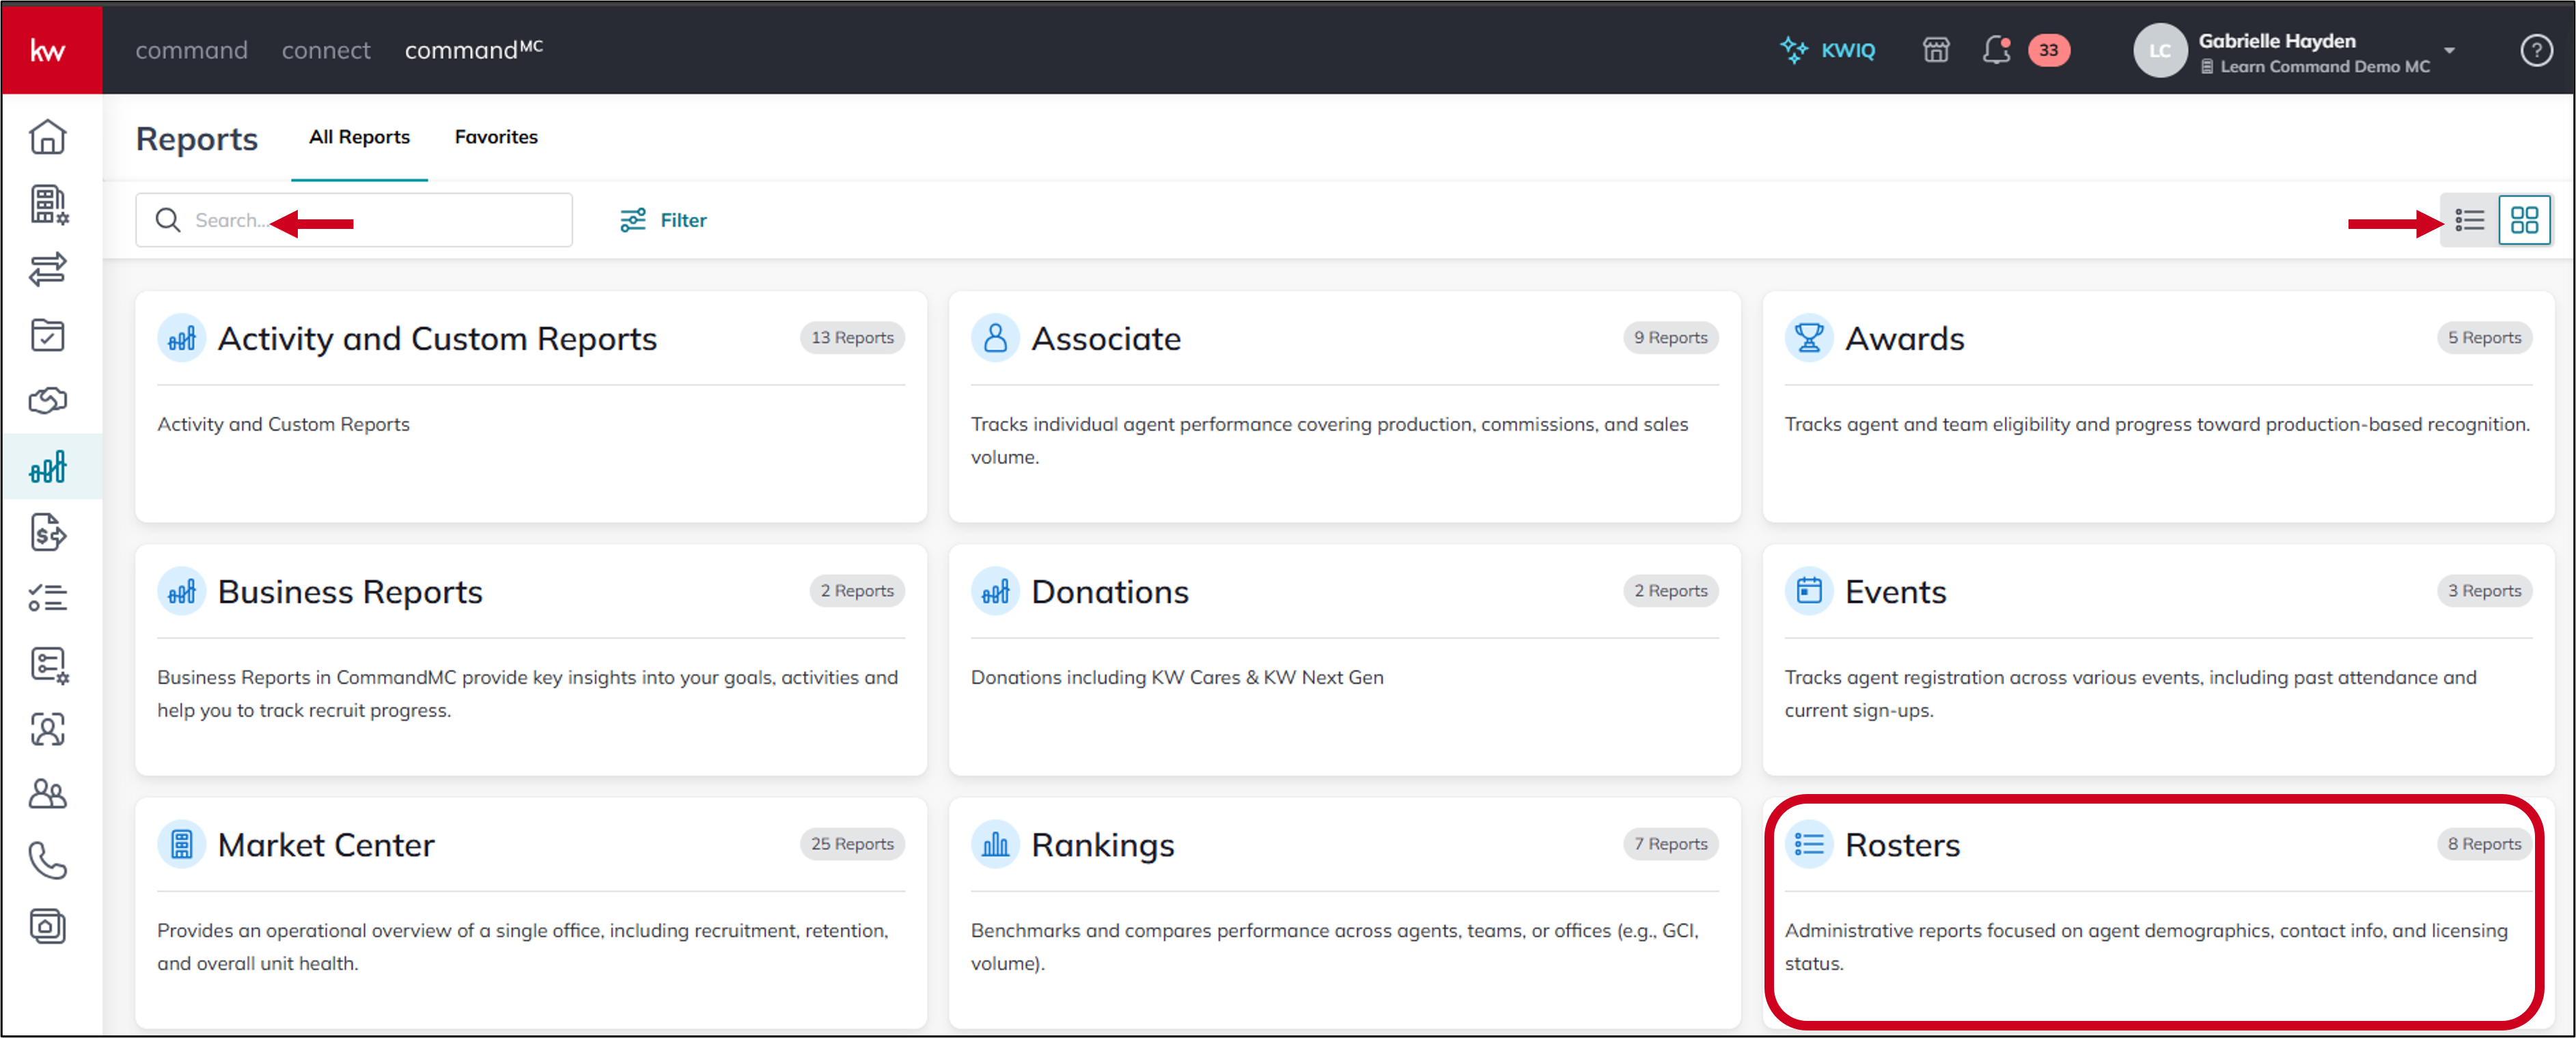Go to the connect tab
This screenshot has width=2576, height=1038.
coord(326,50)
